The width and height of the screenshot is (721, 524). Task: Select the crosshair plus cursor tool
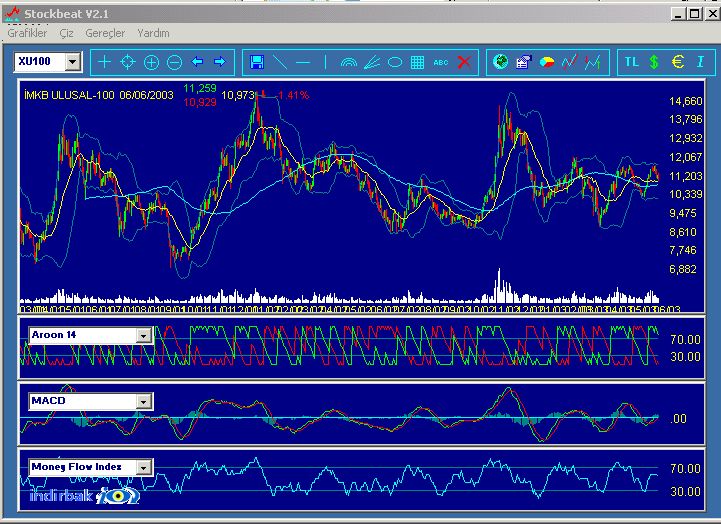[104, 62]
